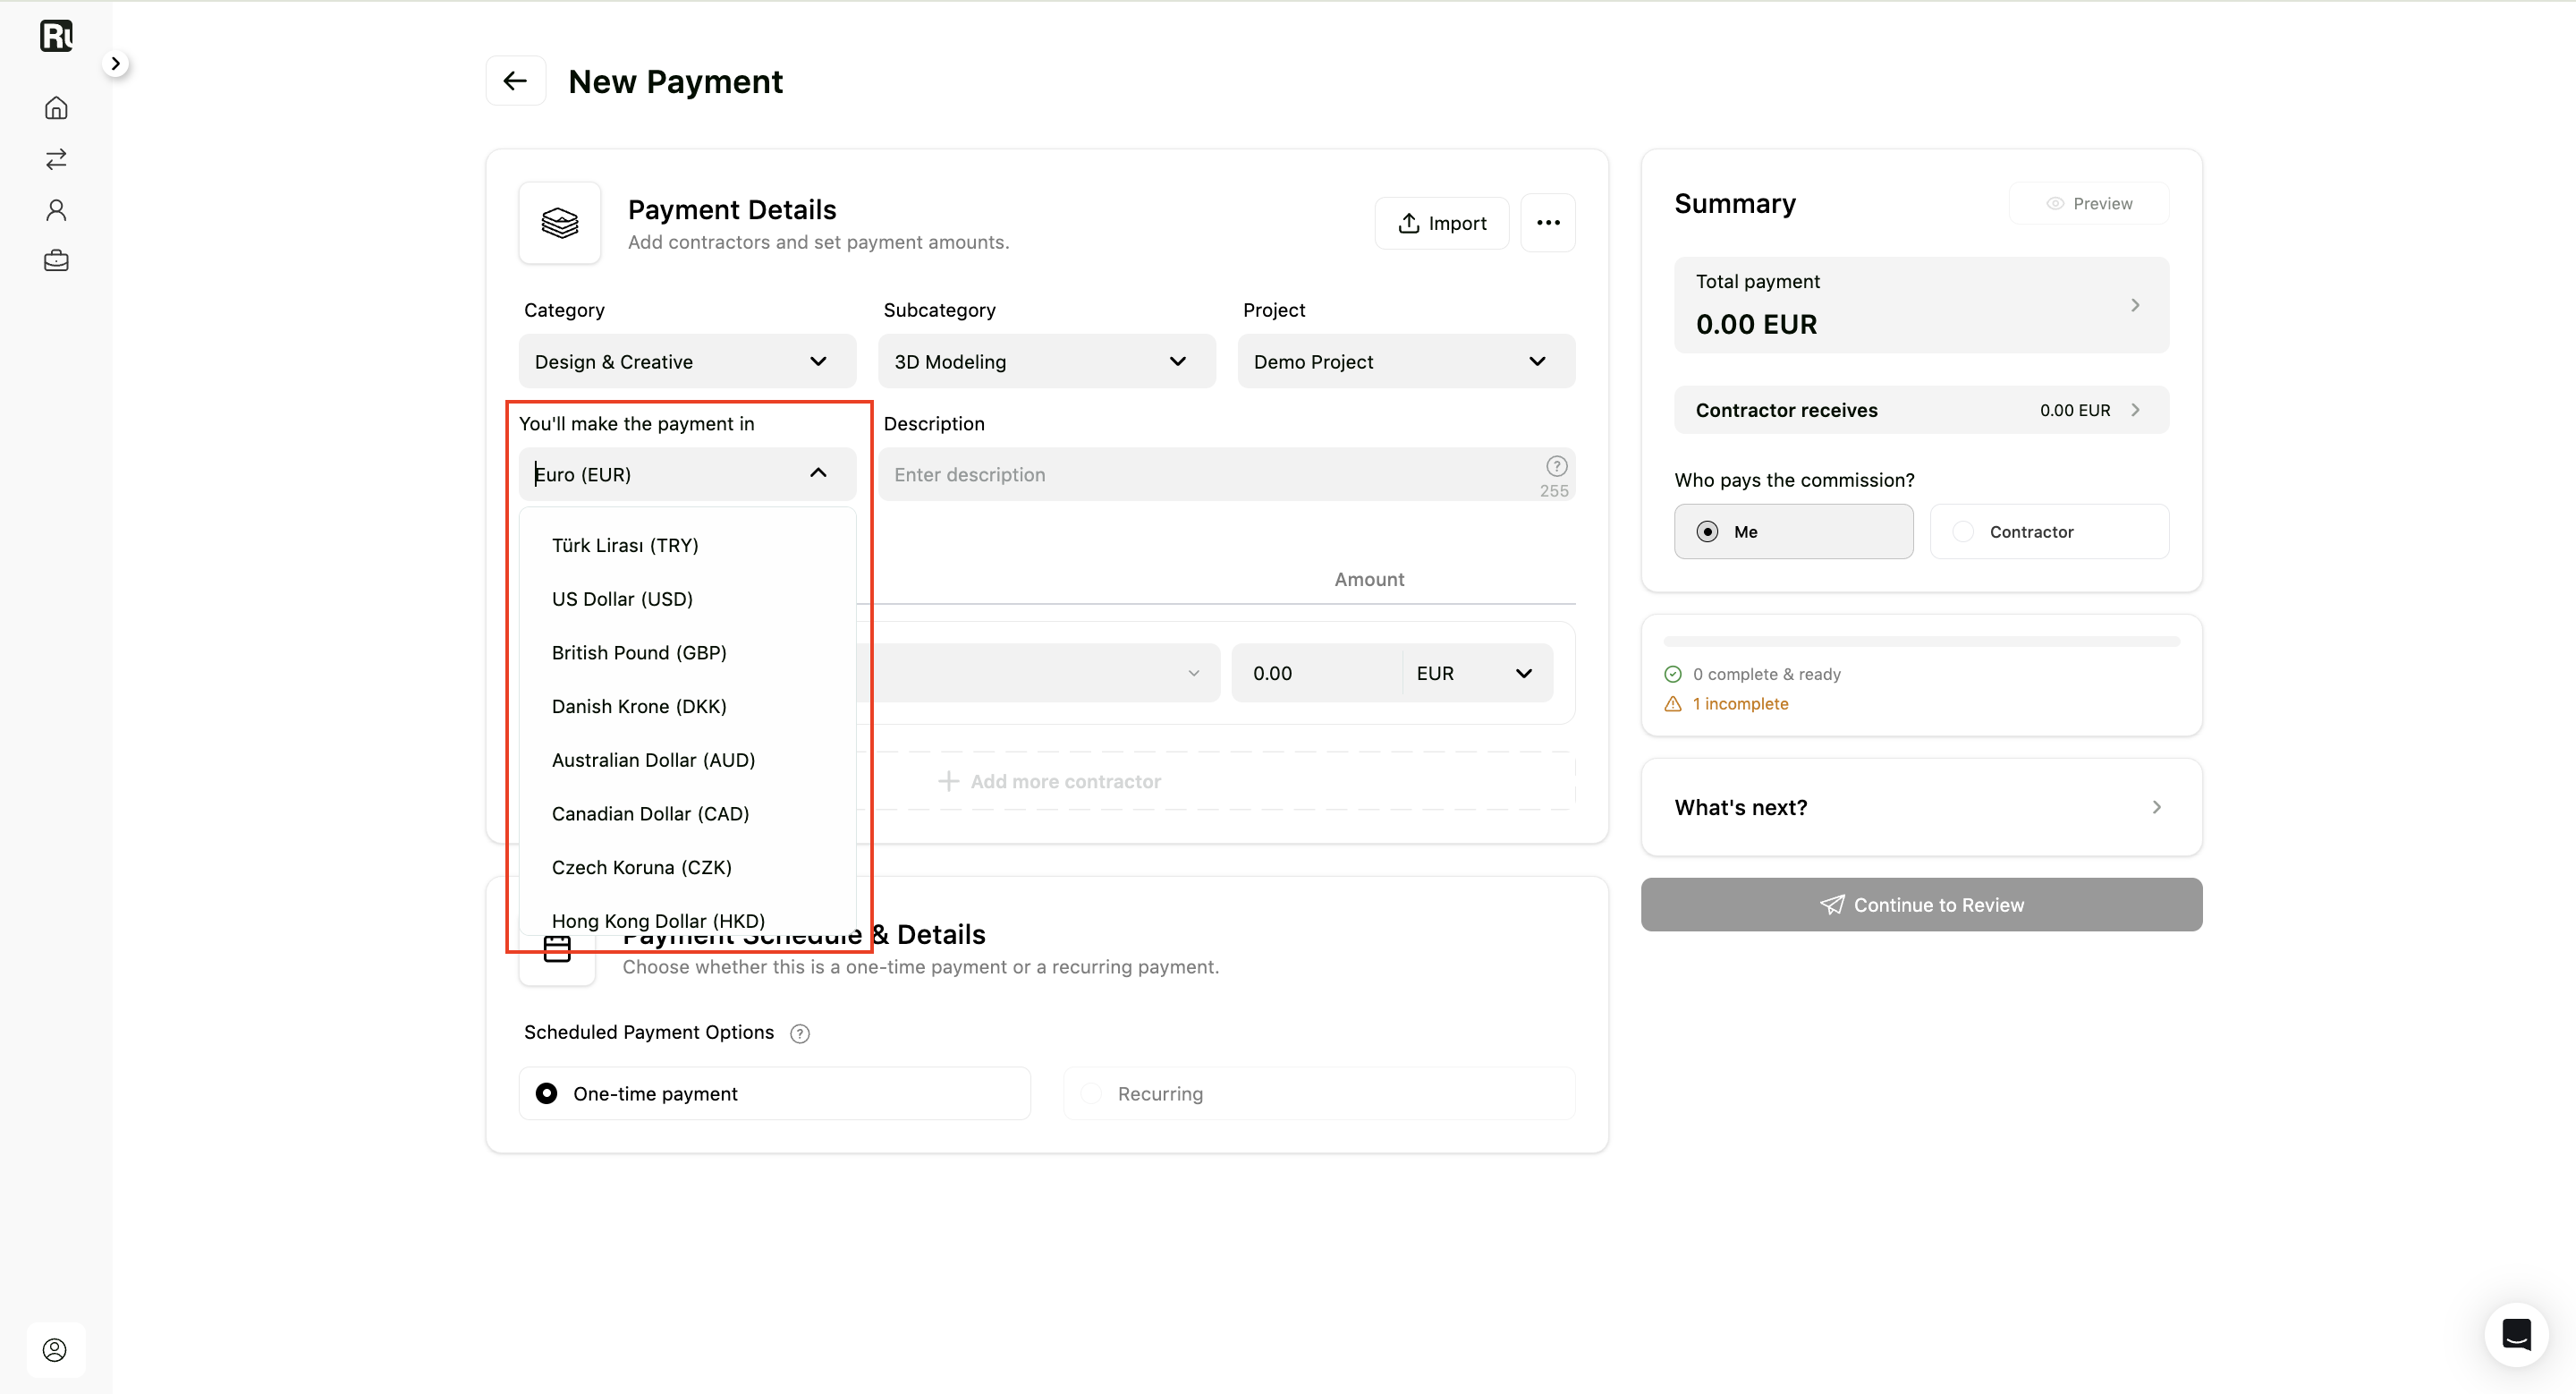Select Me as commission payer
The height and width of the screenshot is (1394, 2576).
coord(1793,532)
